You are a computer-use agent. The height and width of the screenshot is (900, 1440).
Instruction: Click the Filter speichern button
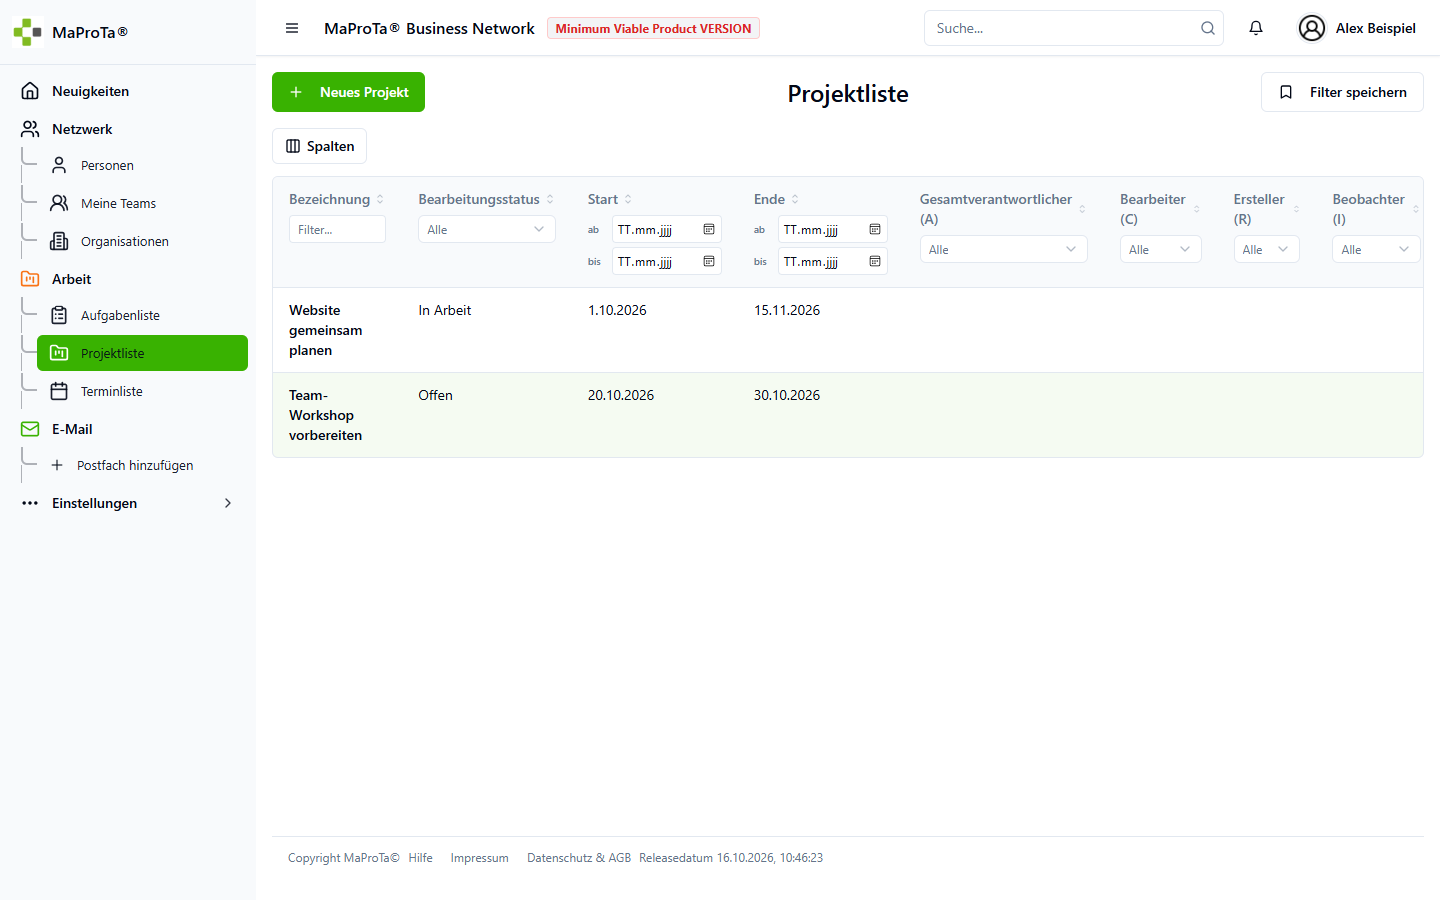click(x=1342, y=92)
